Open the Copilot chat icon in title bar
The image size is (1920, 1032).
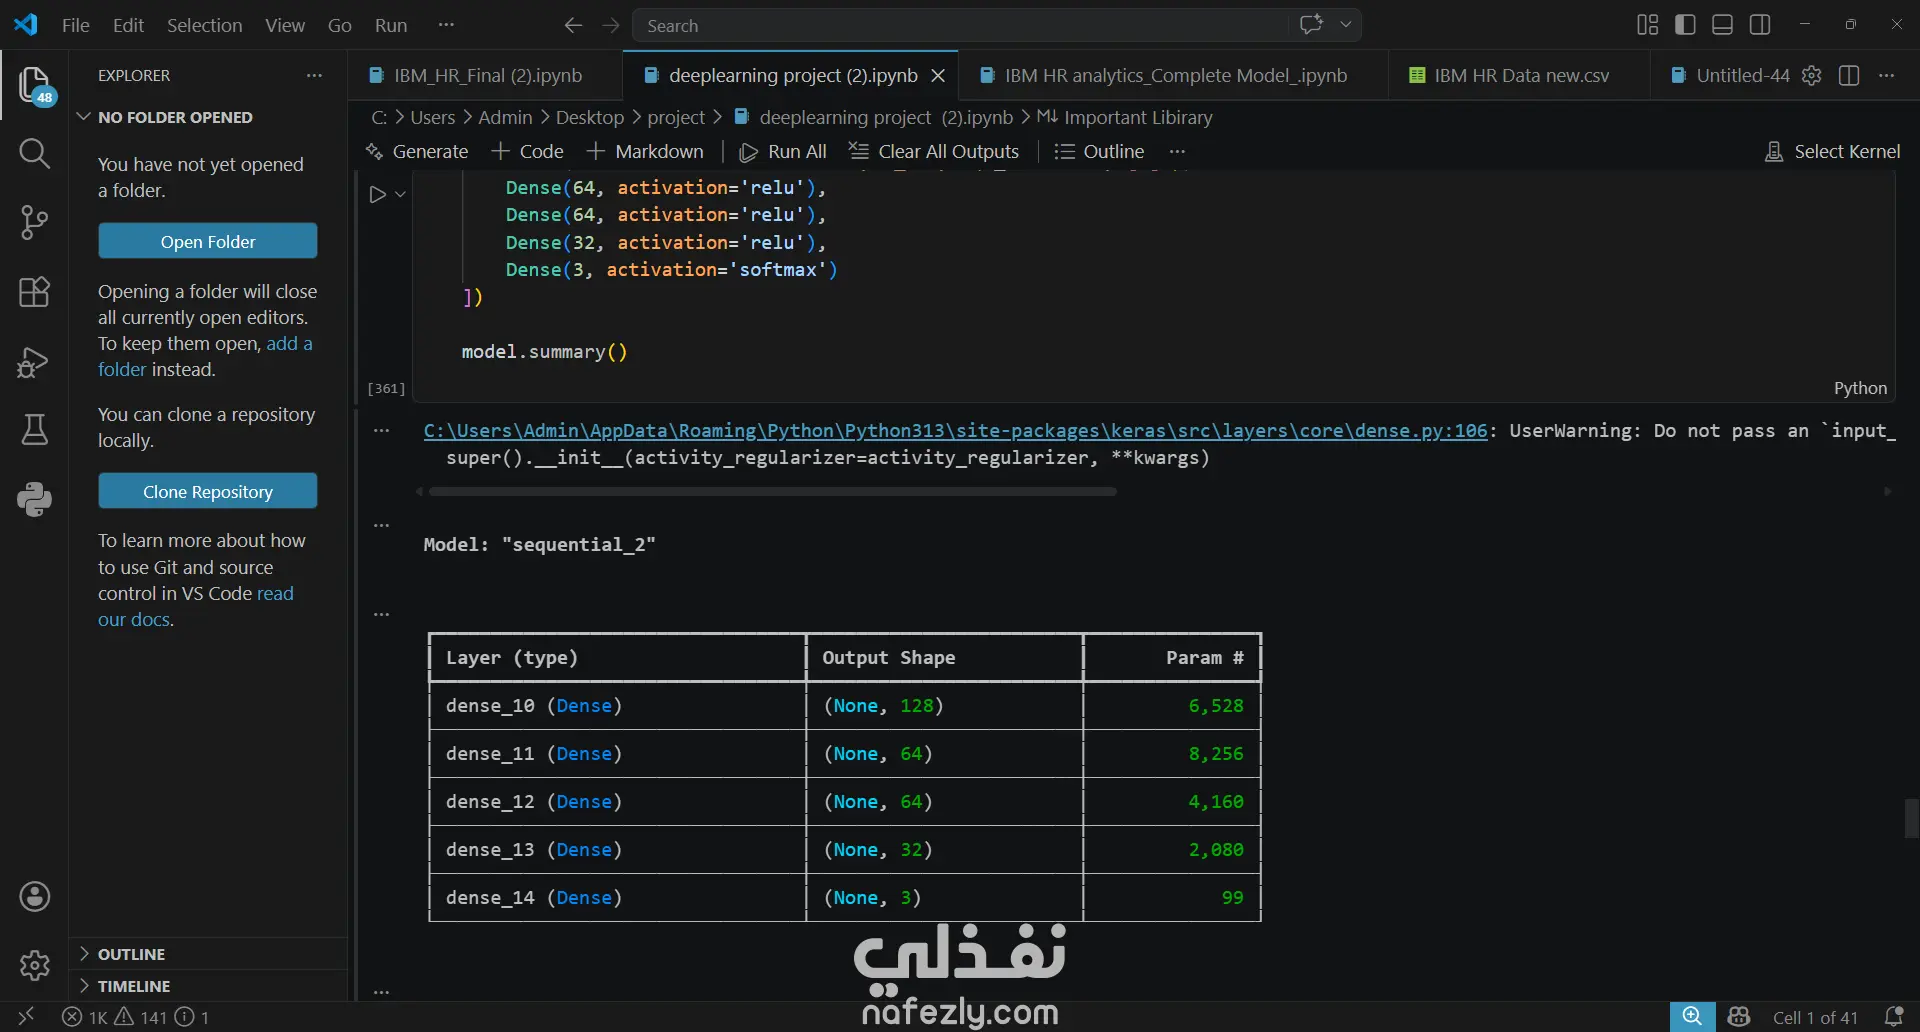(x=1311, y=25)
